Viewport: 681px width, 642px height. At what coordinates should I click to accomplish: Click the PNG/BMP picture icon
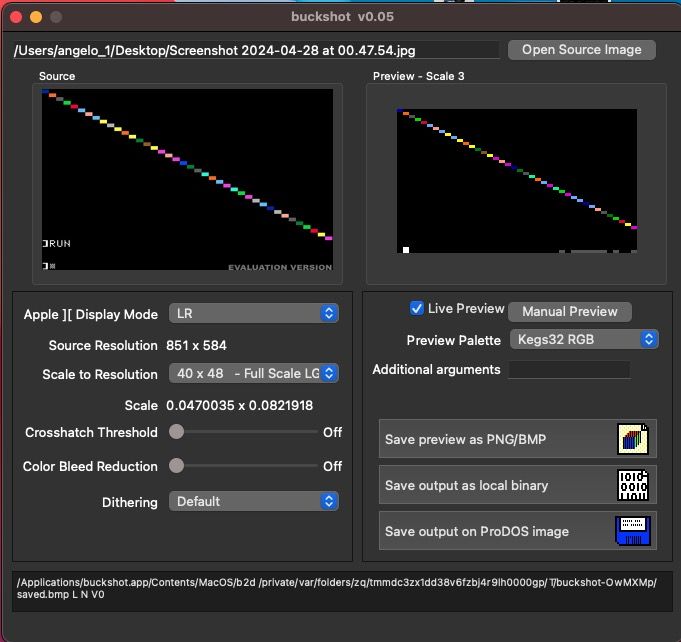(x=633, y=439)
